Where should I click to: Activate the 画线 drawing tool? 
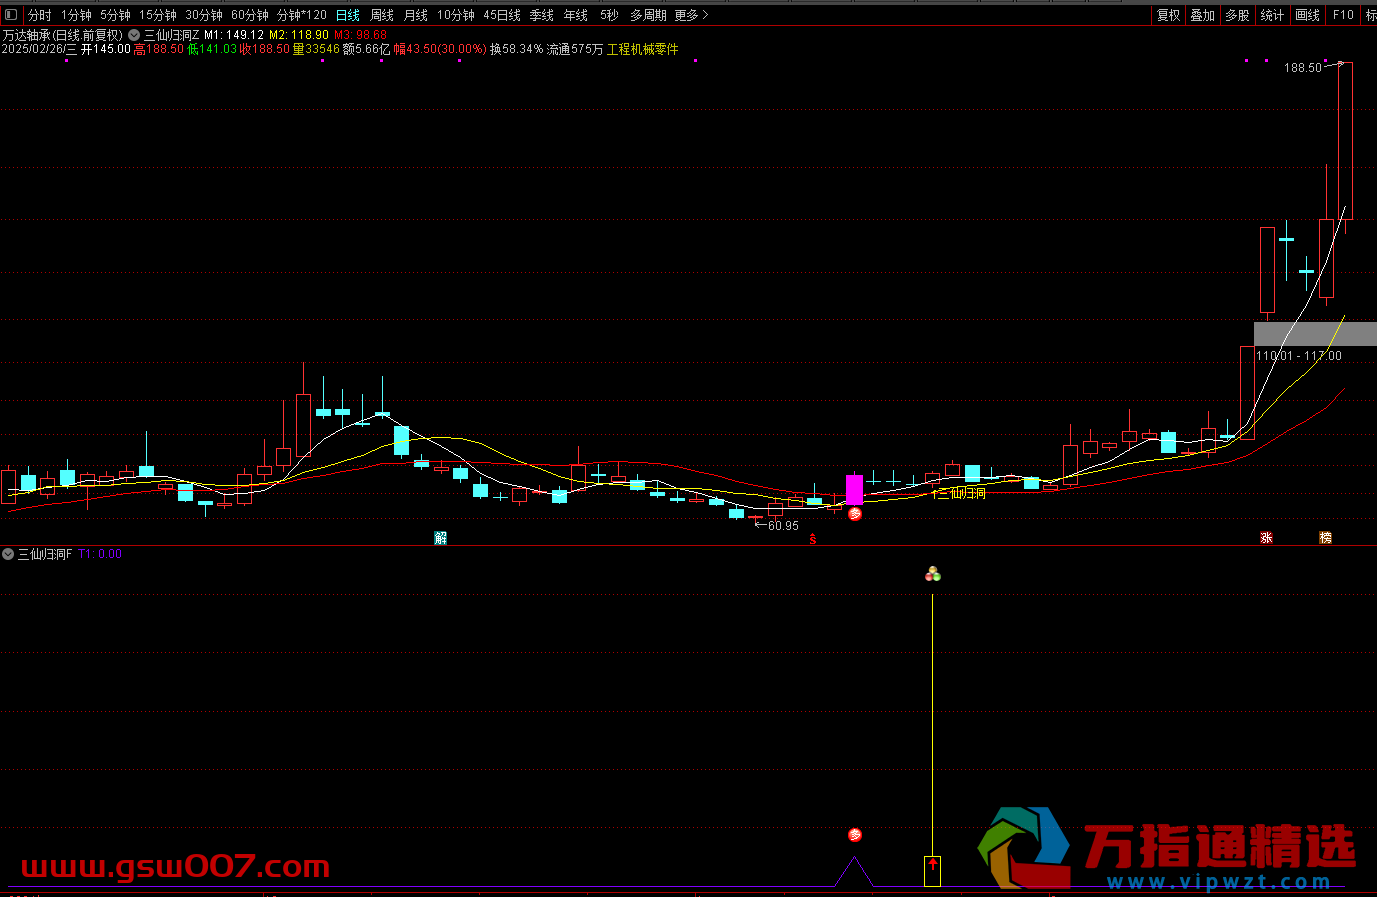[x=1308, y=15]
